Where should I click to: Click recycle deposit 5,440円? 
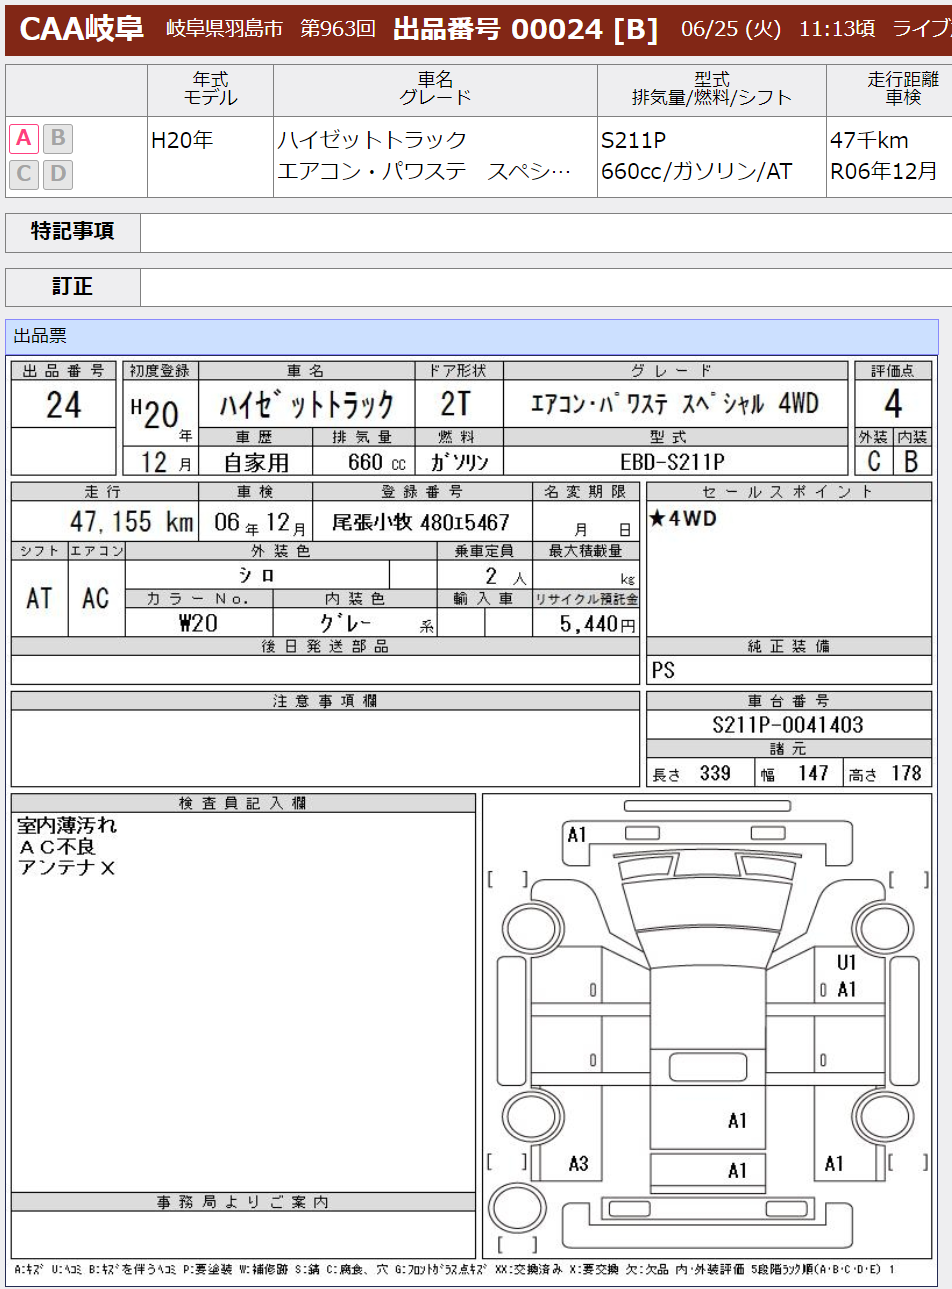point(598,624)
